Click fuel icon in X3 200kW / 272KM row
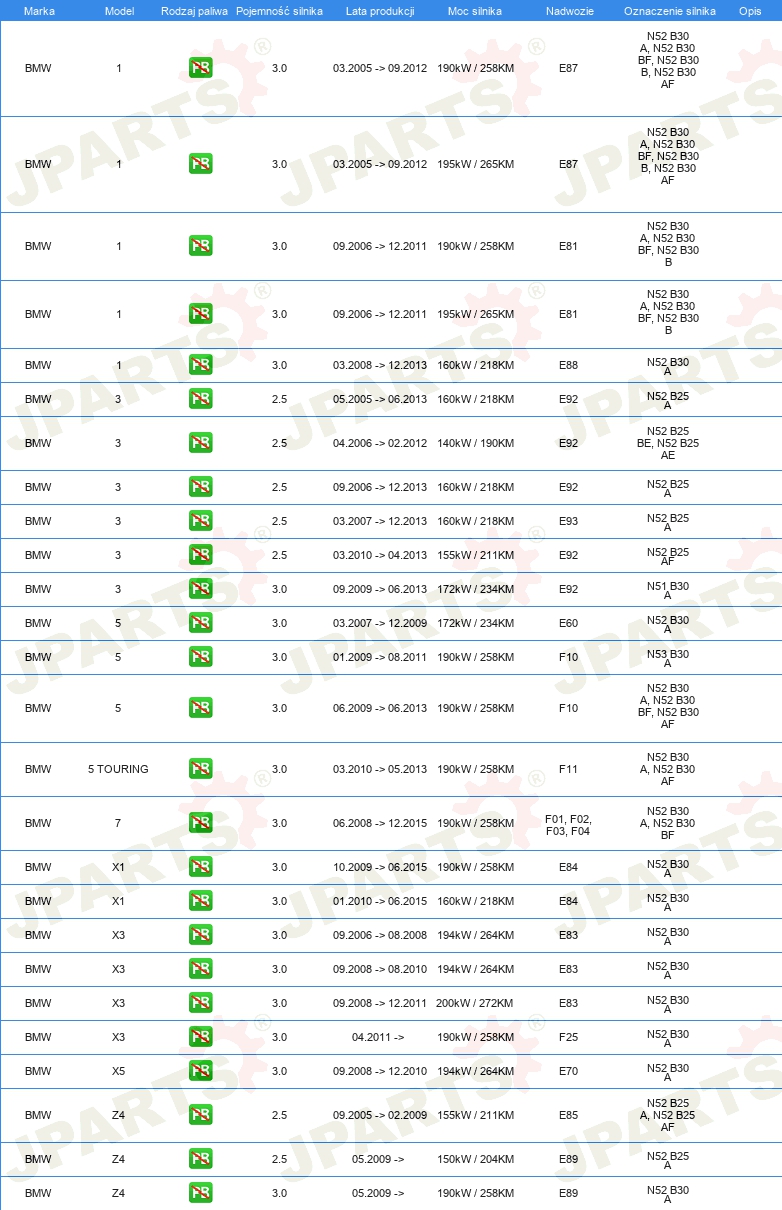The width and height of the screenshot is (782, 1210). (200, 1003)
